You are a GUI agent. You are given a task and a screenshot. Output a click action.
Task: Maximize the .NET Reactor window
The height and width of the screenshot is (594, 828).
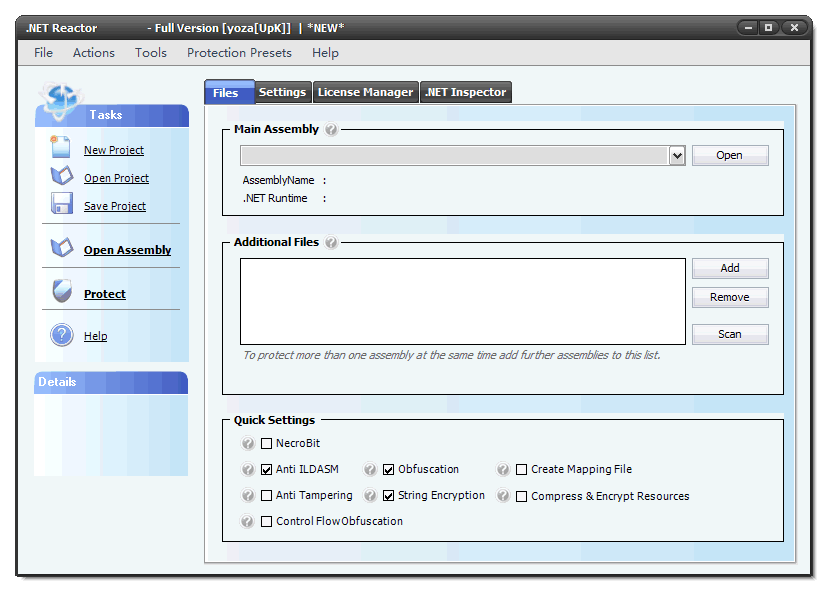[x=769, y=28]
